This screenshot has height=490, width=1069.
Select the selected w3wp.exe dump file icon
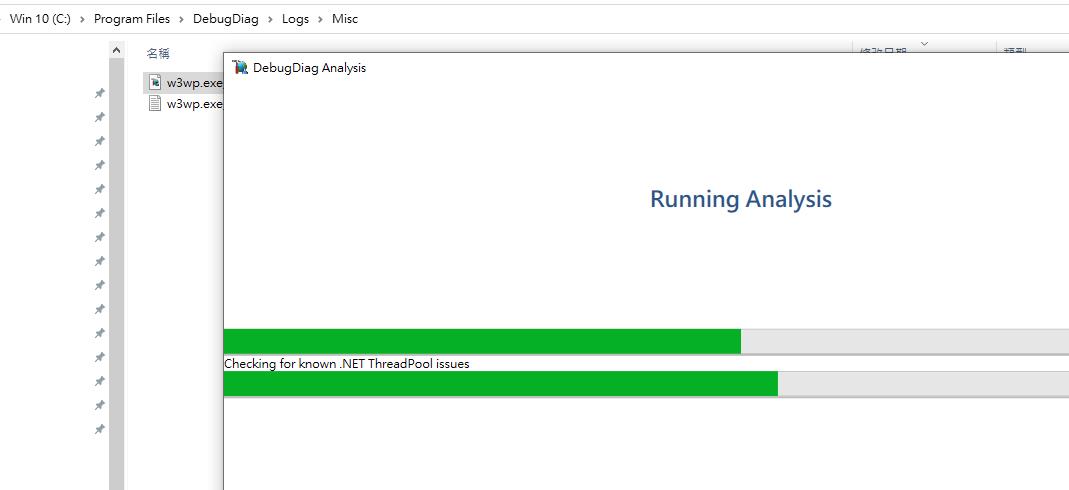(155, 83)
